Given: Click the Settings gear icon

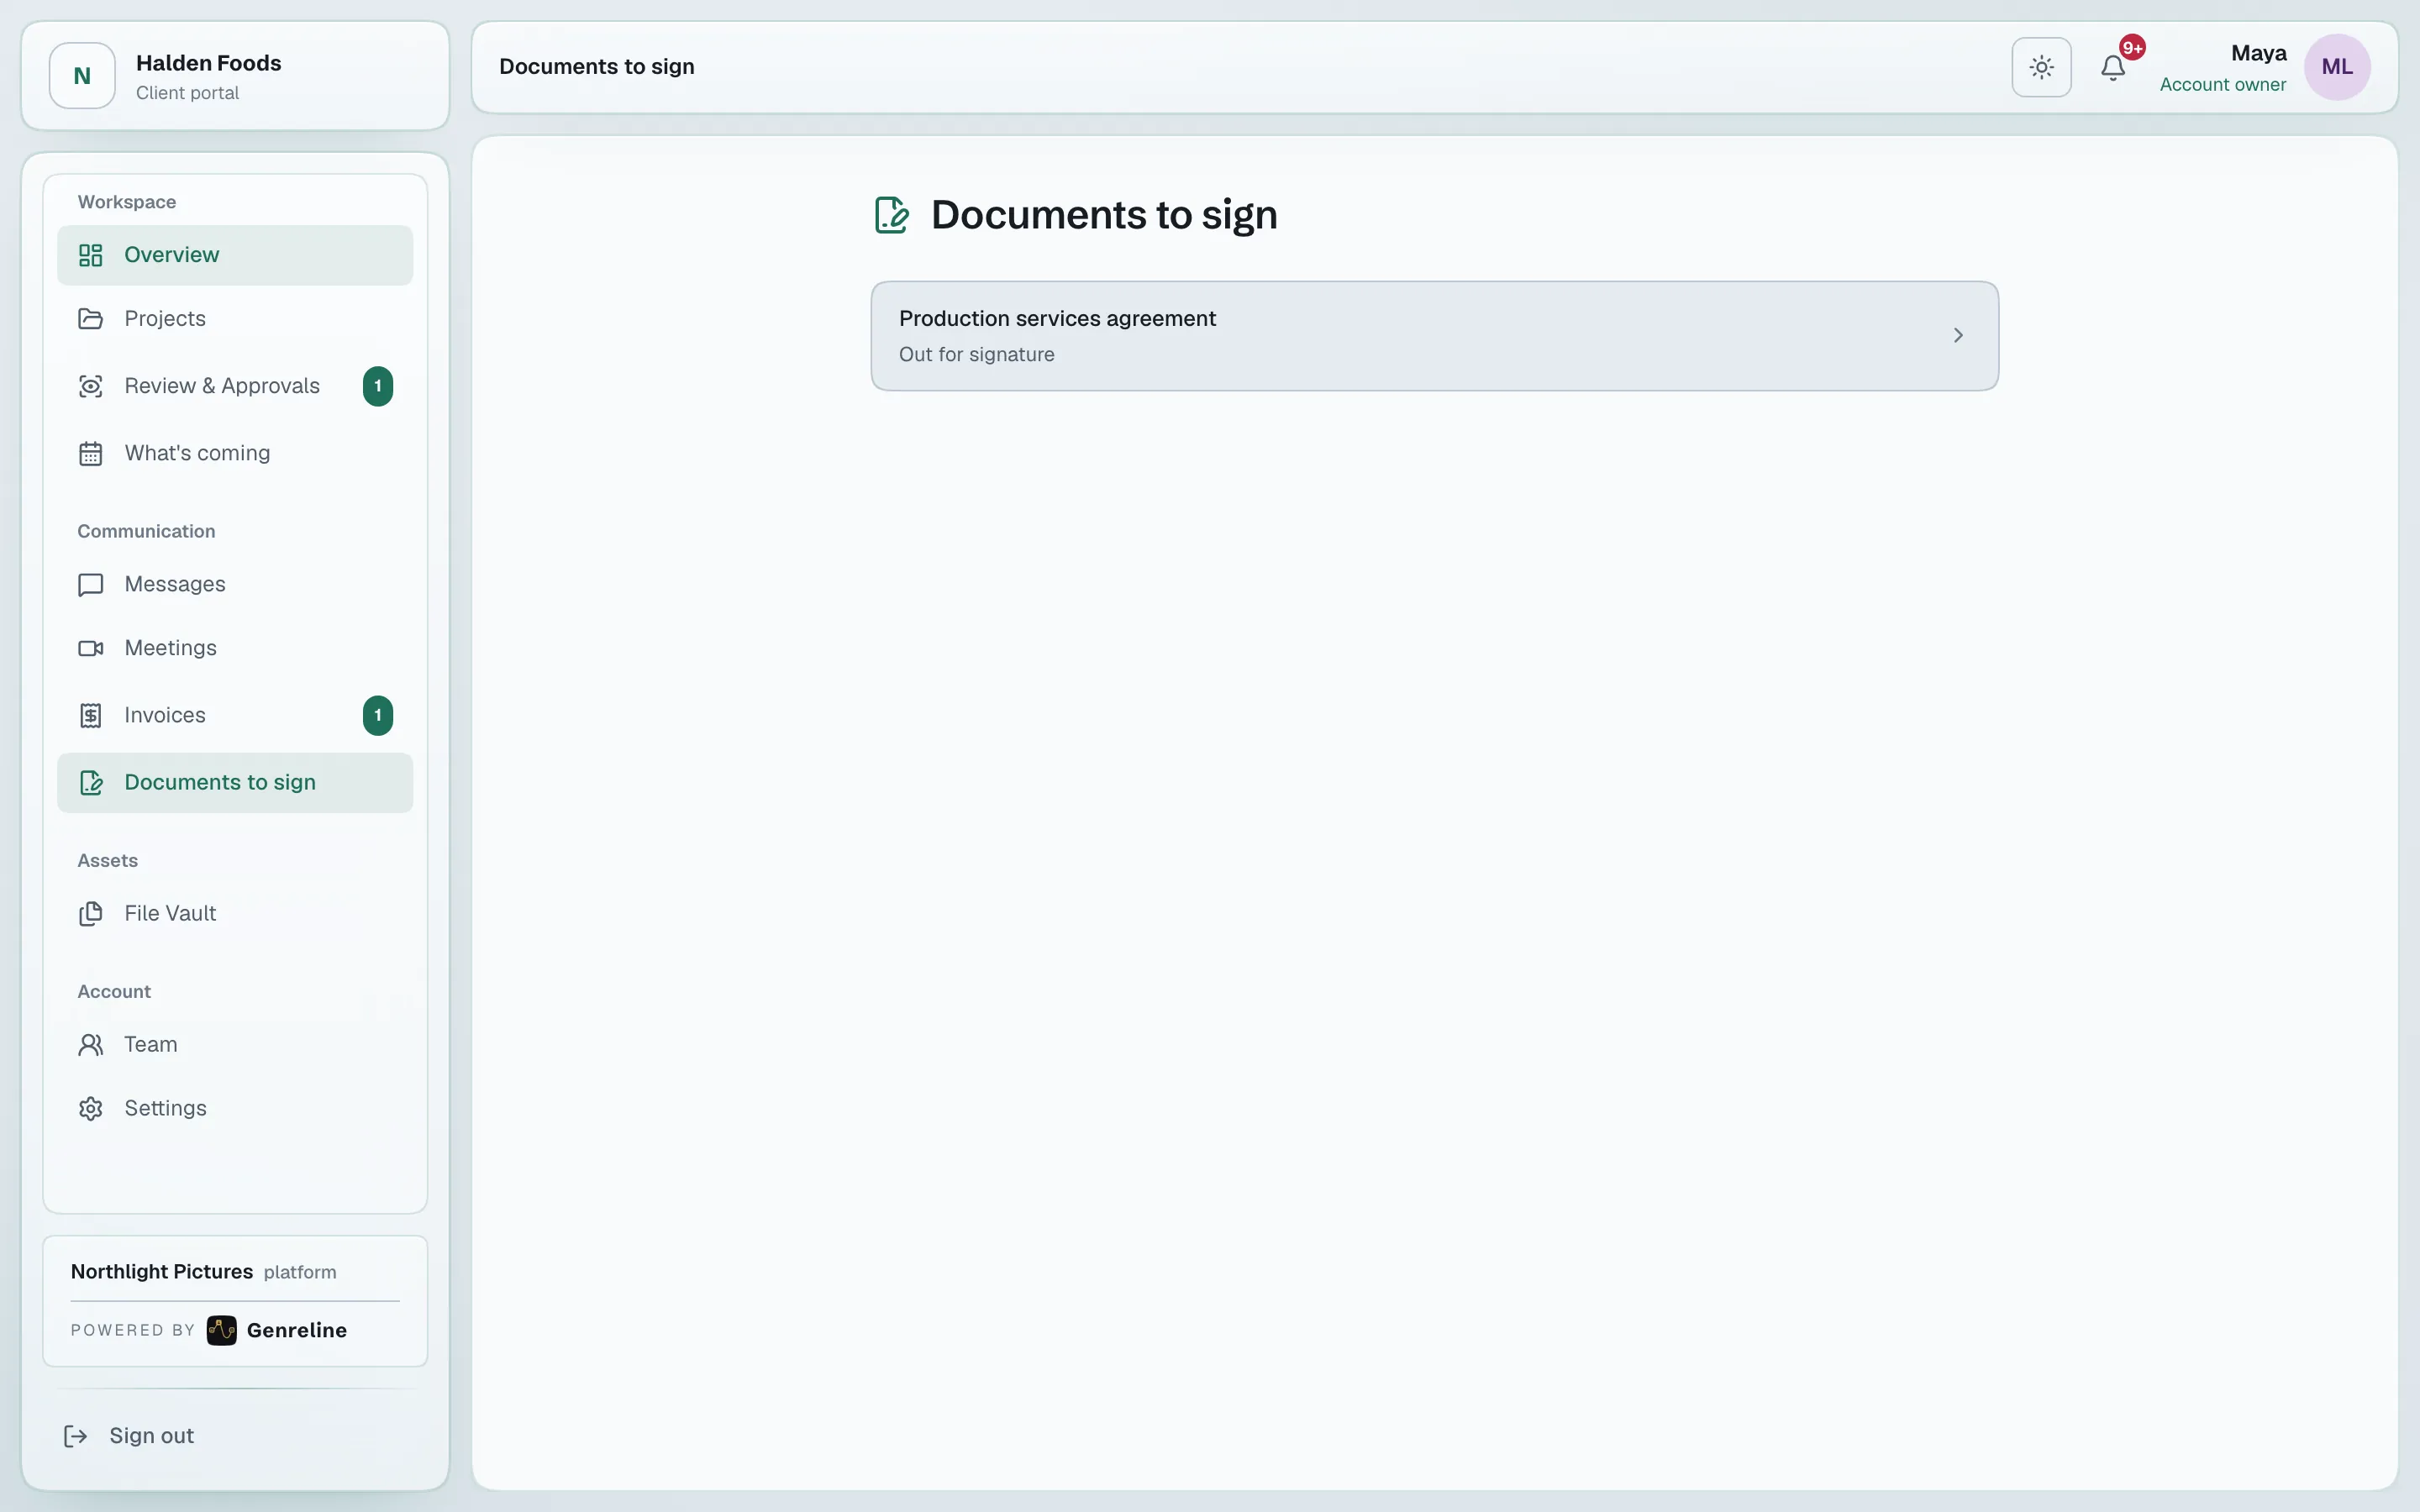Looking at the screenshot, I should point(91,1109).
